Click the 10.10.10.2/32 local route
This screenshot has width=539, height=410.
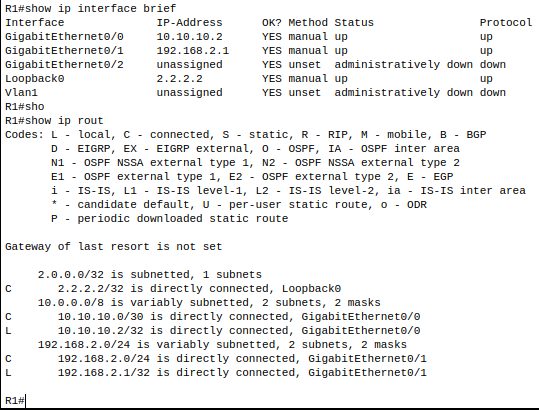[x=212, y=331]
